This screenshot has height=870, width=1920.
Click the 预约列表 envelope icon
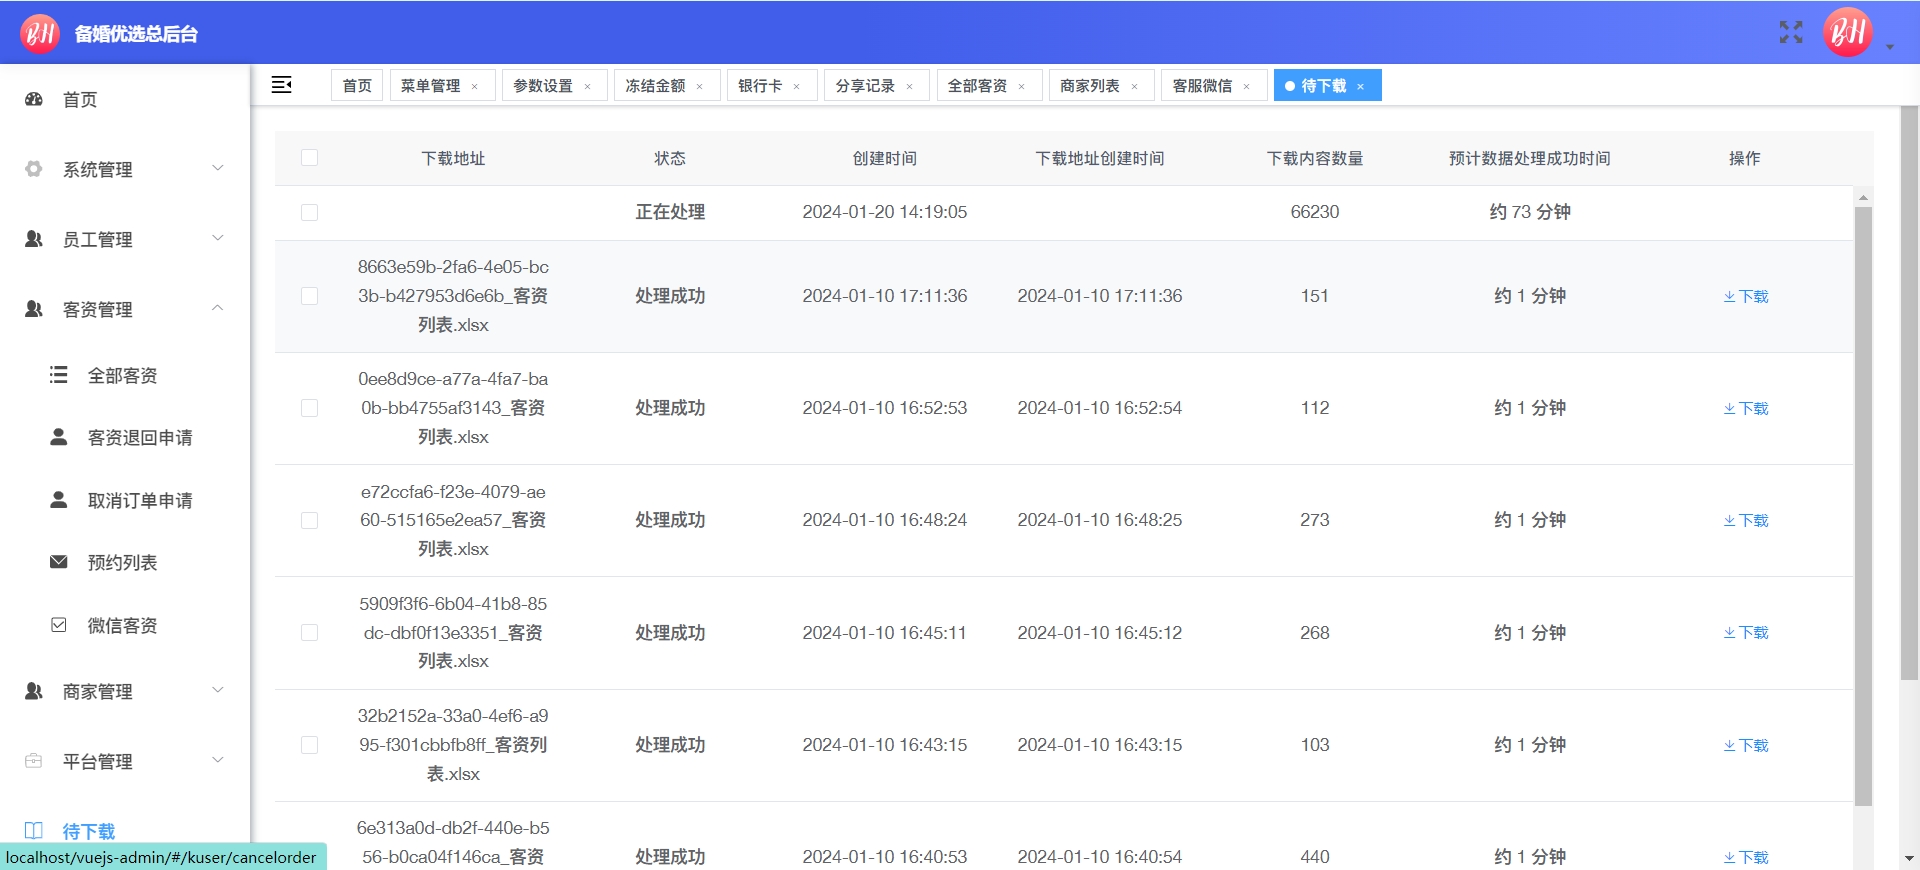[x=59, y=562]
